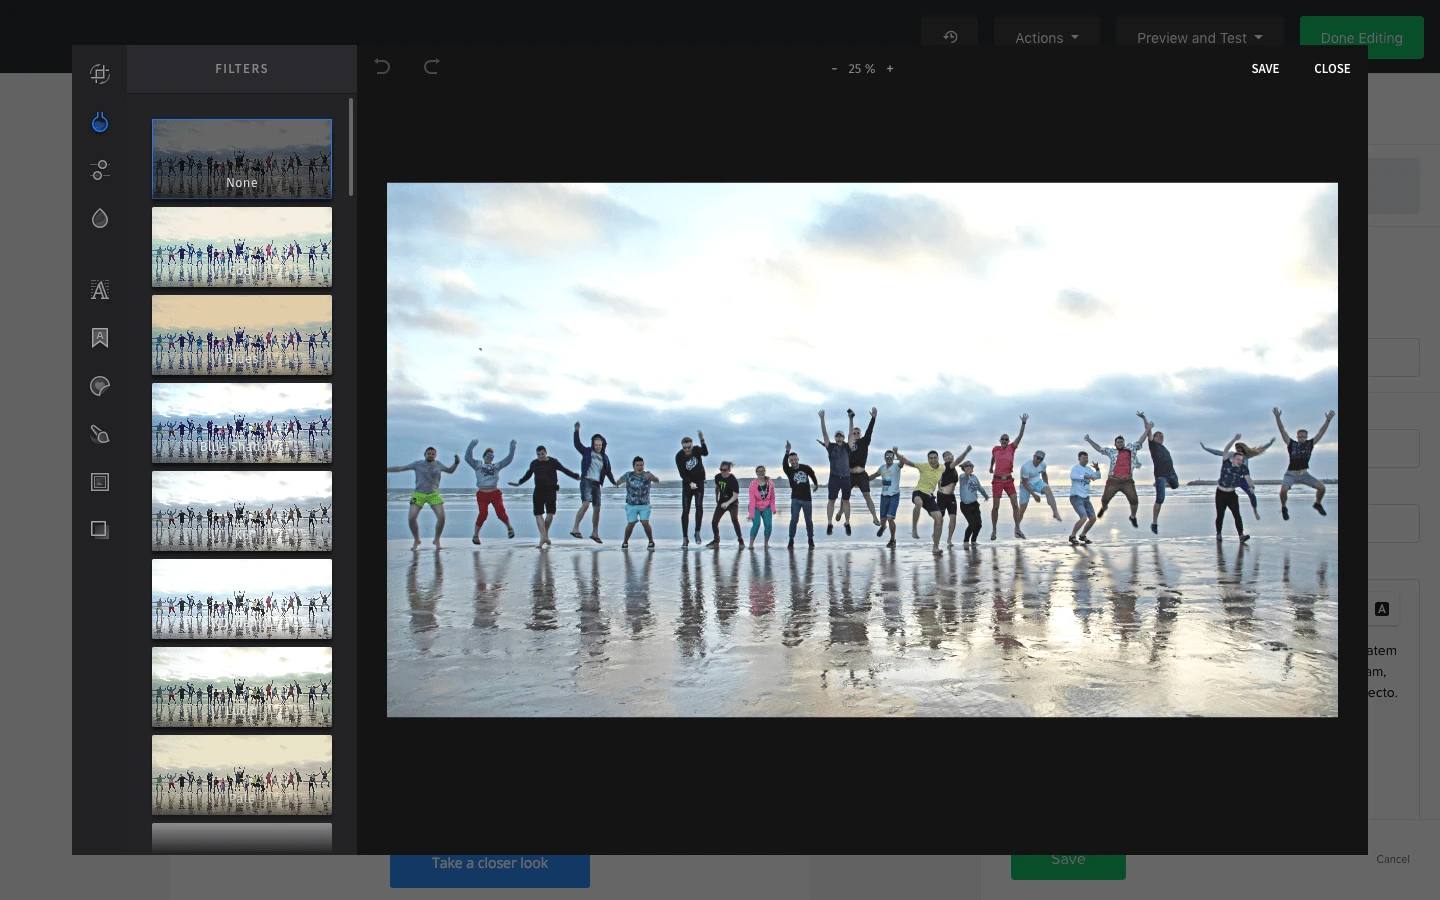This screenshot has height=900, width=1440.
Task: Click SAVE in the editor header
Action: 1265,69
